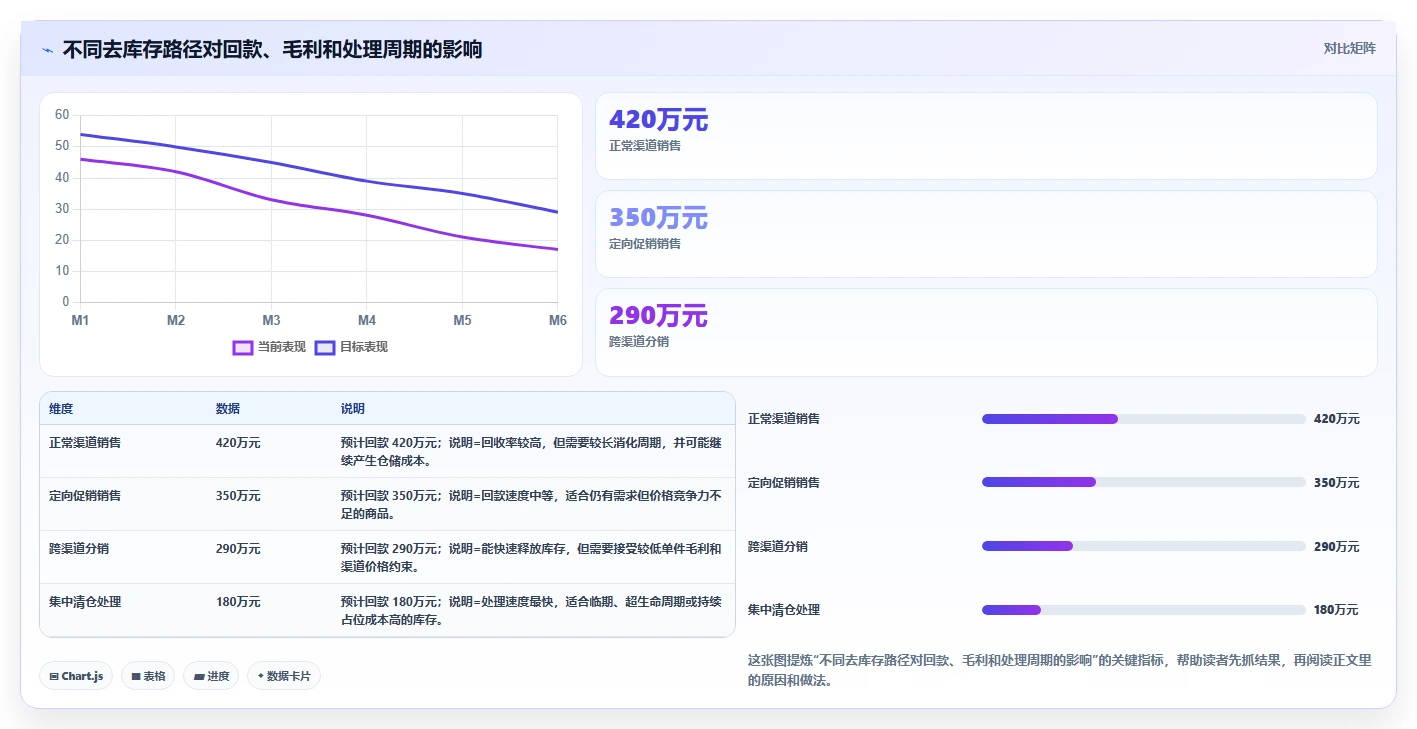
Task: Click the 420万元 card for 正常渠道销售
Action: 986,136
